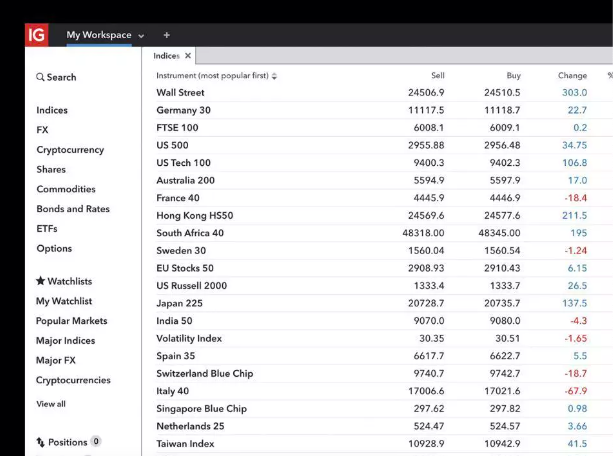
Task: Open Indices in the sidebar
Action: click(52, 110)
